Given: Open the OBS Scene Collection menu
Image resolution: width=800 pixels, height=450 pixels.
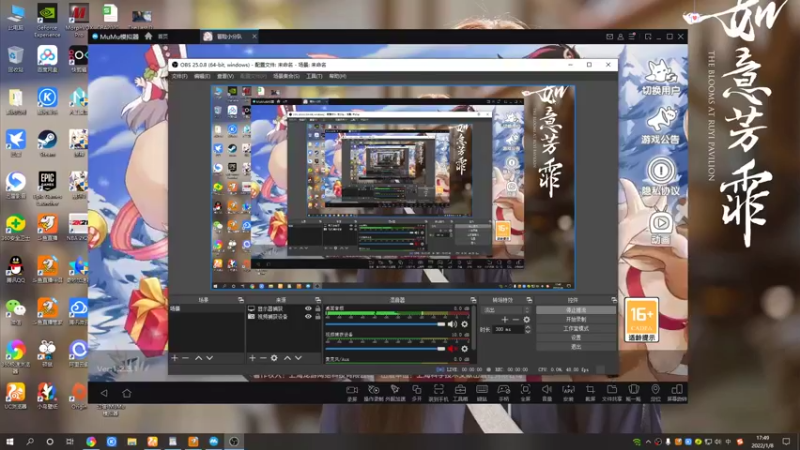Looking at the screenshot, I should tap(286, 76).
